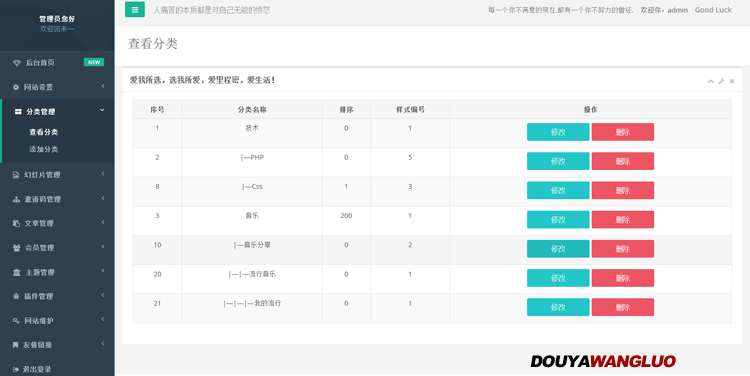Image resolution: width=750 pixels, height=376 pixels.
Task: Click 删除 for the 我的流行 row
Action: tap(623, 307)
